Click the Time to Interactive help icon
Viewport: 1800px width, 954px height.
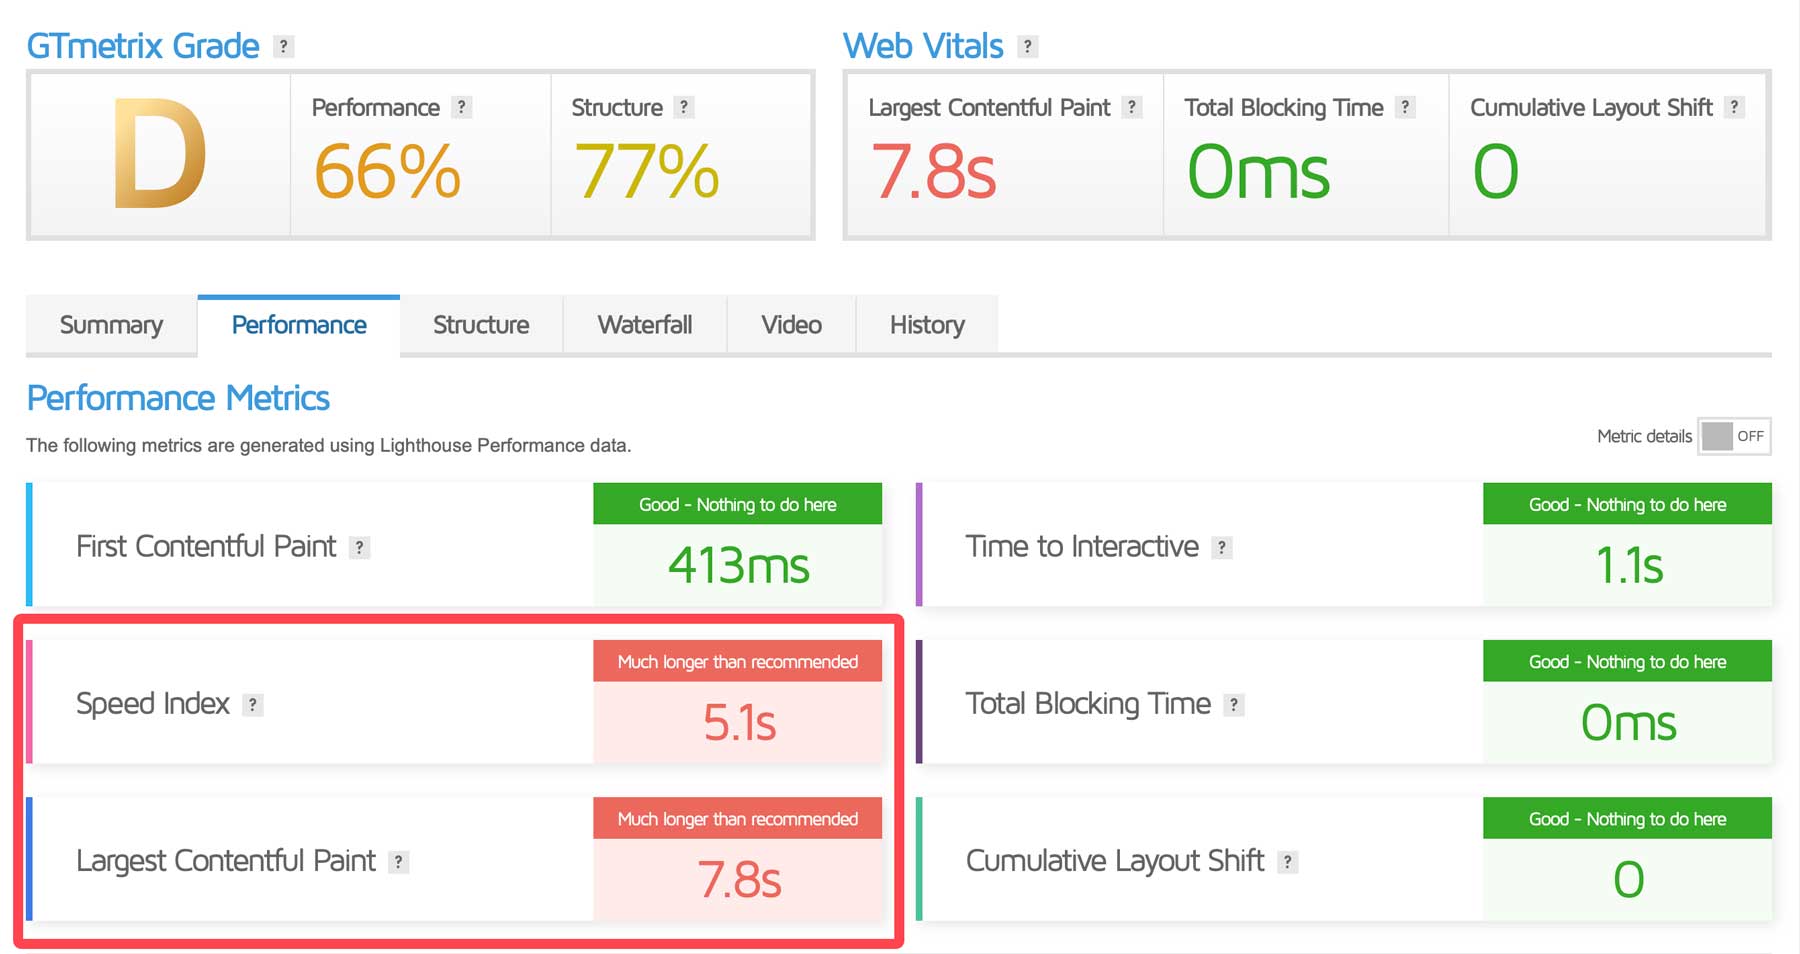click(1222, 547)
